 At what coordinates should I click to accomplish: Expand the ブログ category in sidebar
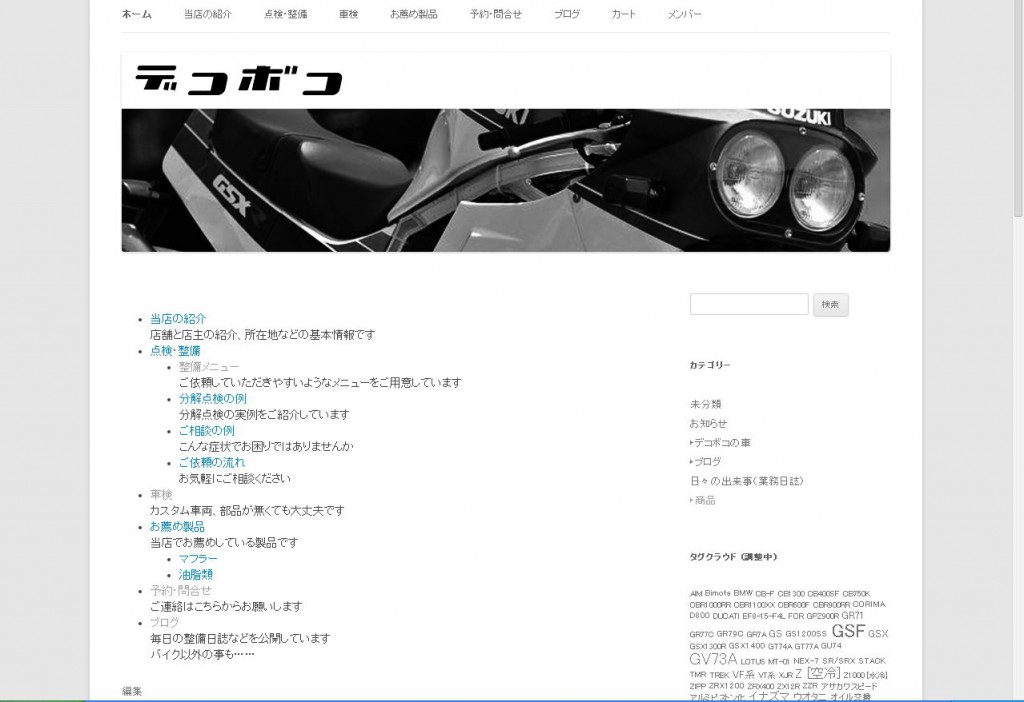point(692,462)
